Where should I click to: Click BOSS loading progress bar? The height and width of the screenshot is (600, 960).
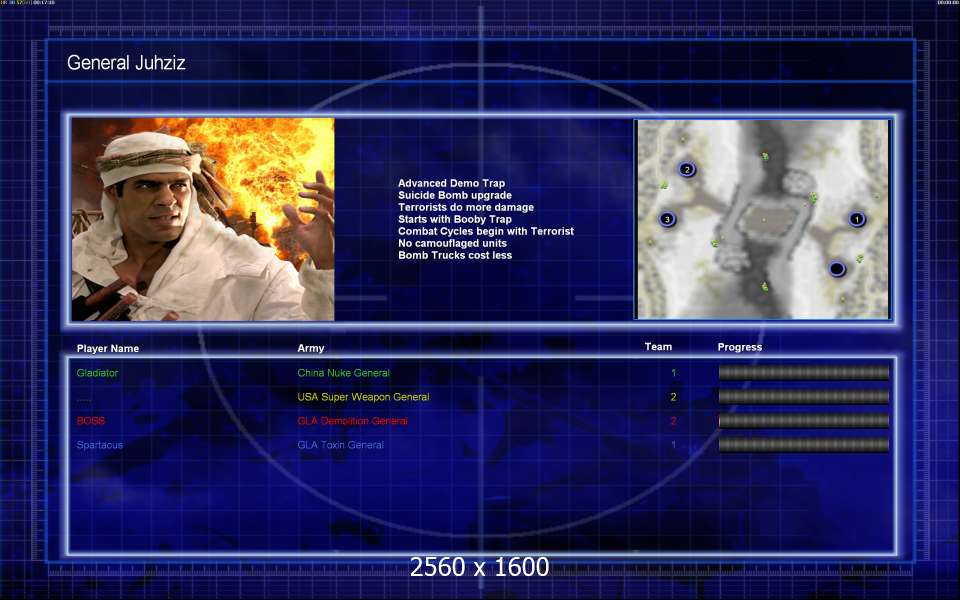[x=803, y=421]
